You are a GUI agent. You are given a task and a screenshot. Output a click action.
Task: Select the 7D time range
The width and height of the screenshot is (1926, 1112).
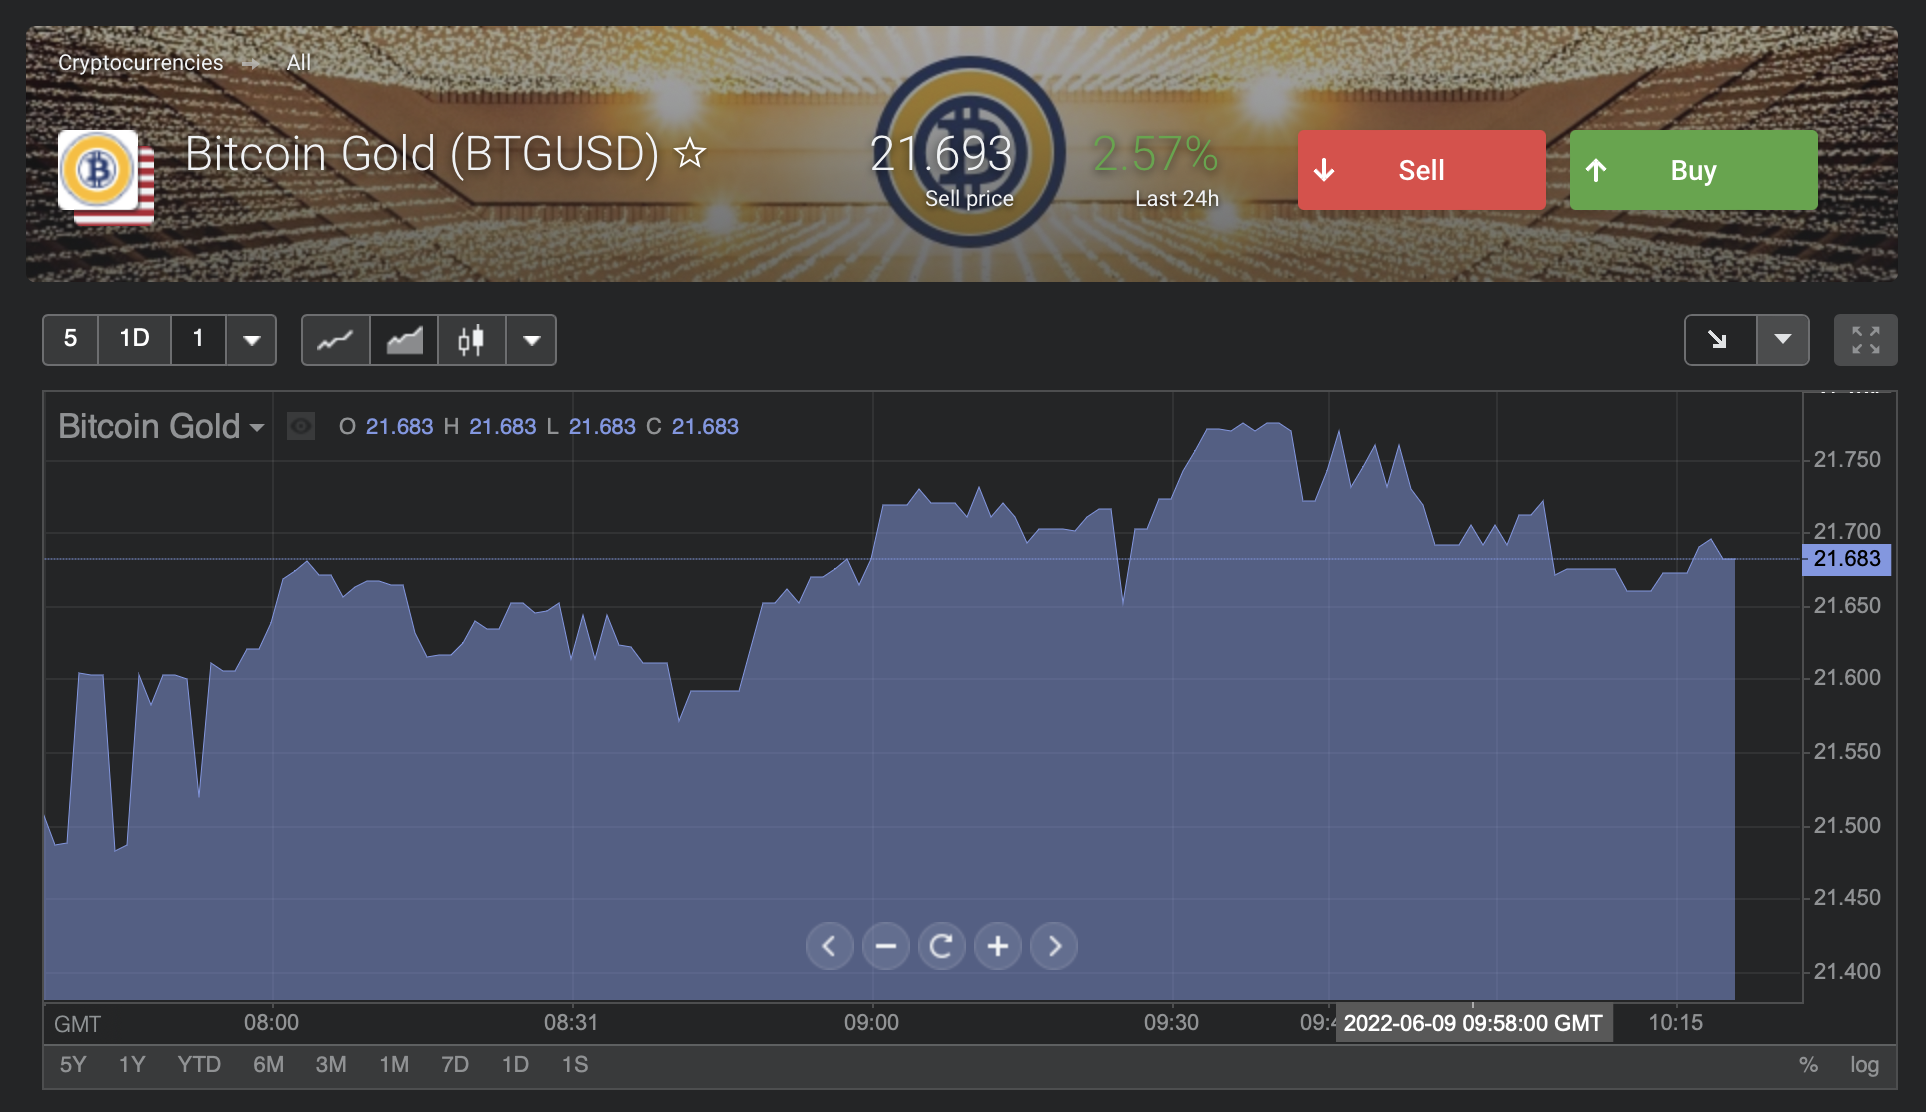(455, 1065)
